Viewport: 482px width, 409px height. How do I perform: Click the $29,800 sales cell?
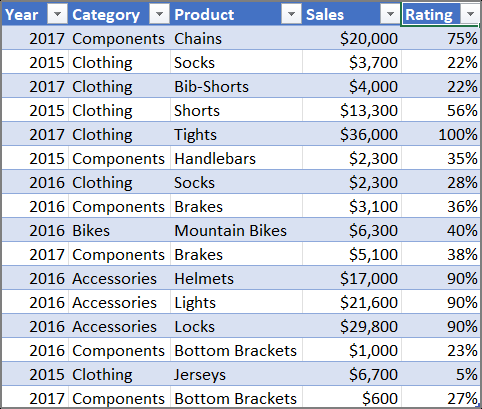pyautogui.click(x=352, y=326)
